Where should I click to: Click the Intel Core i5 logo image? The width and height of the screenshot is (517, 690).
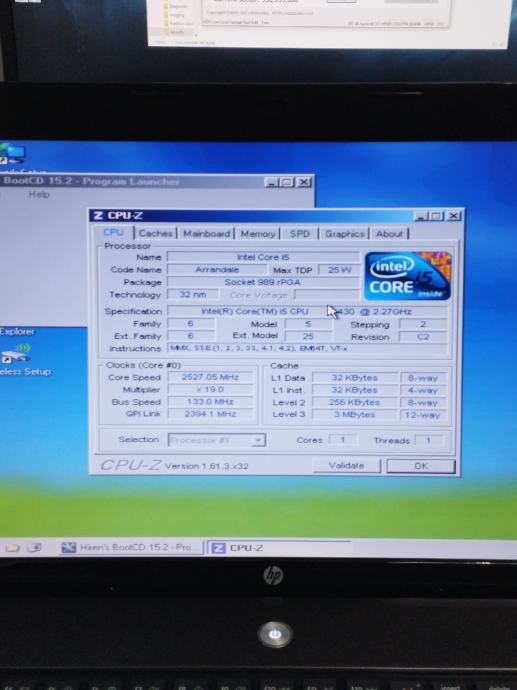(x=407, y=276)
